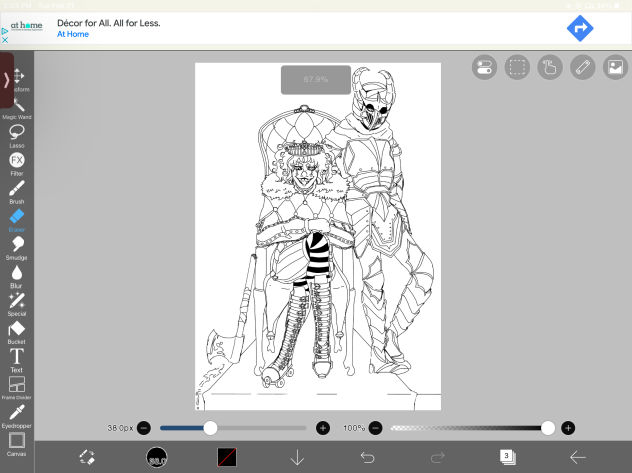Click the brush thickness slider
This screenshot has height=473, width=632.
[233, 428]
